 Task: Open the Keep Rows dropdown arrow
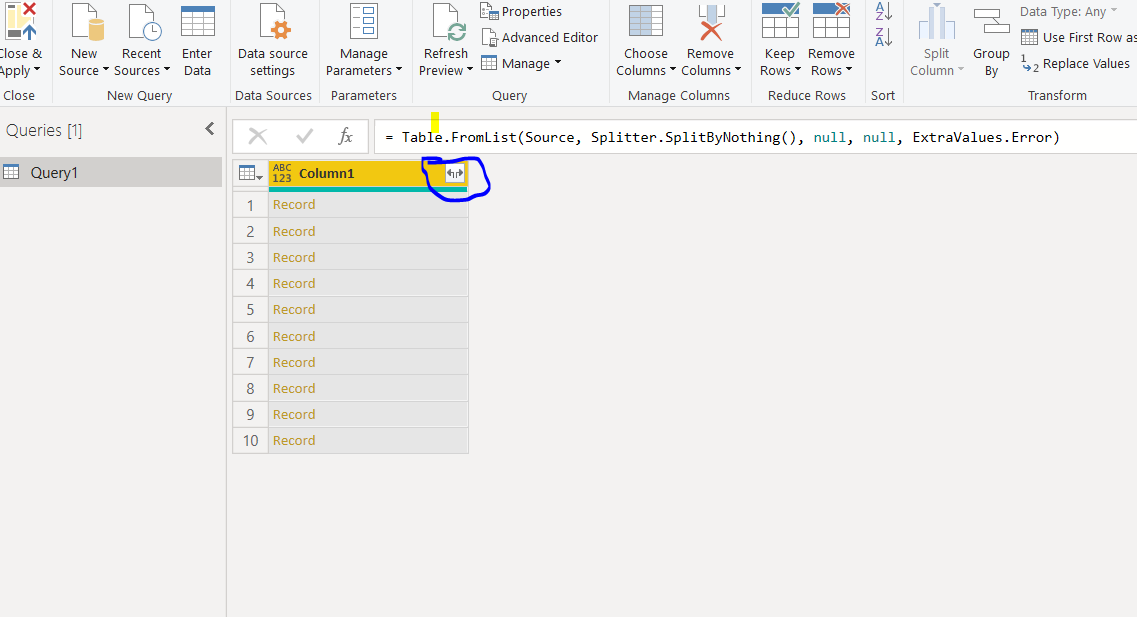tap(798, 70)
